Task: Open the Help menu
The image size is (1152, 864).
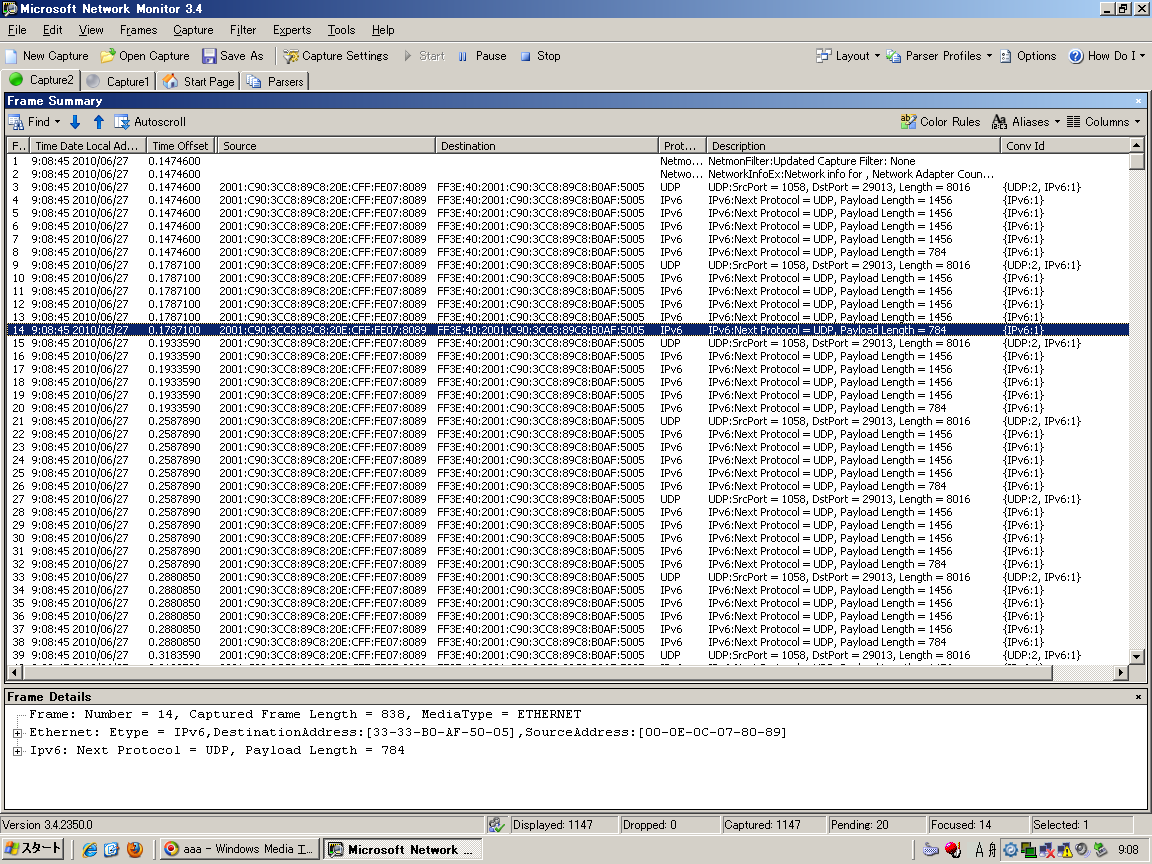Action: 383,30
